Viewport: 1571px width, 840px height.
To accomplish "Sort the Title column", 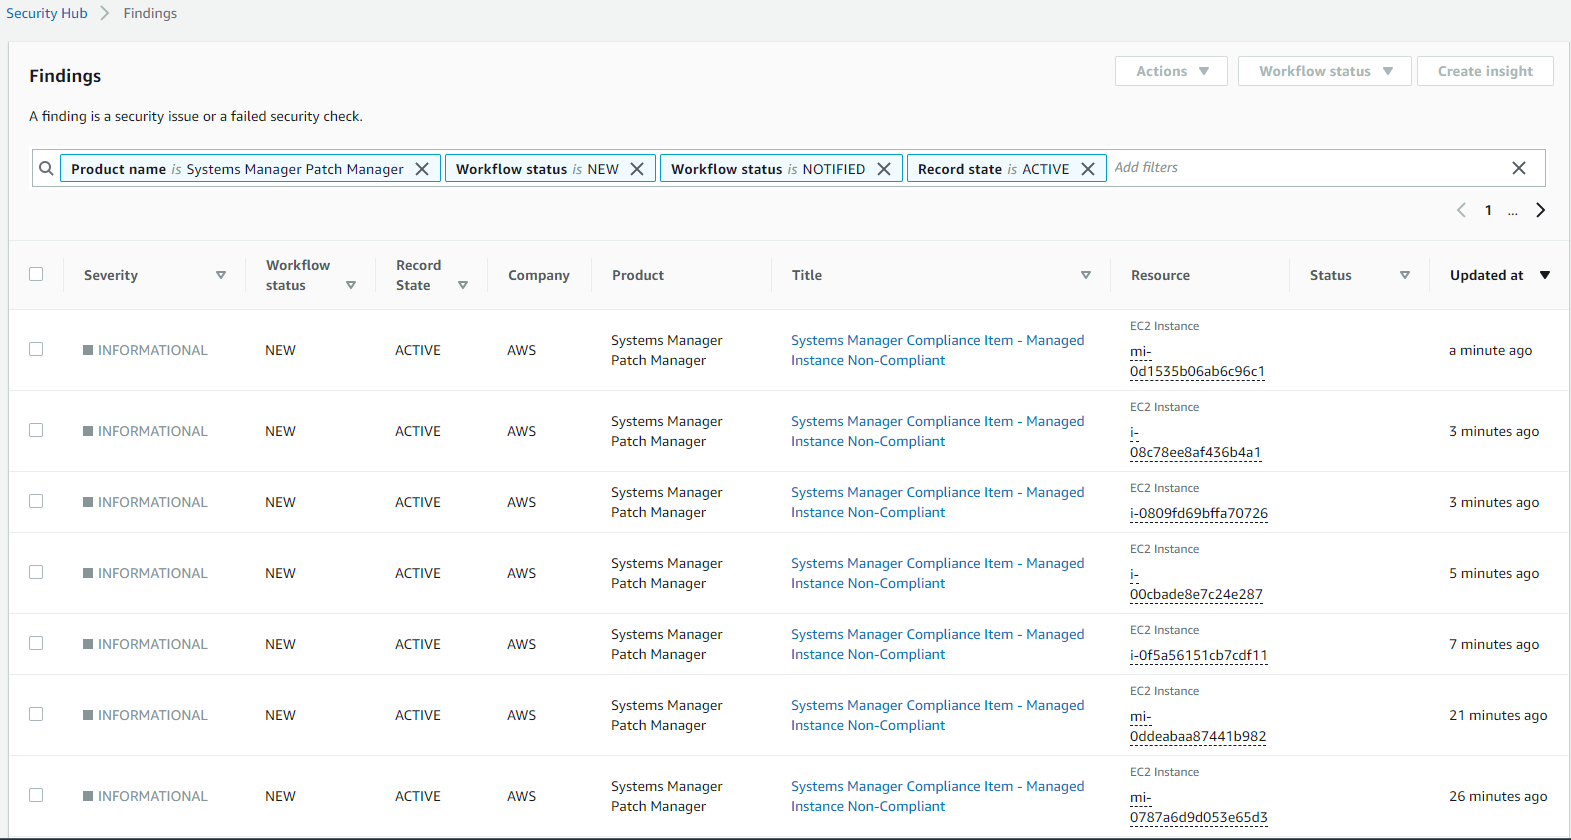I will click(1085, 275).
